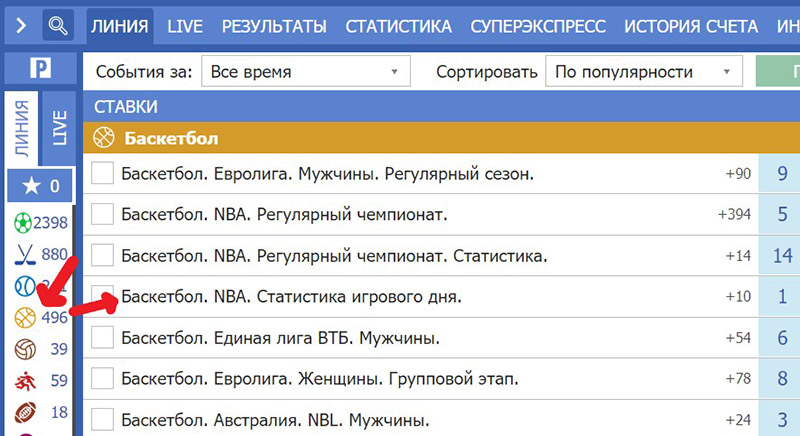Check Австралия NBL Мужчины checkbox
The image size is (800, 436).
pos(102,420)
